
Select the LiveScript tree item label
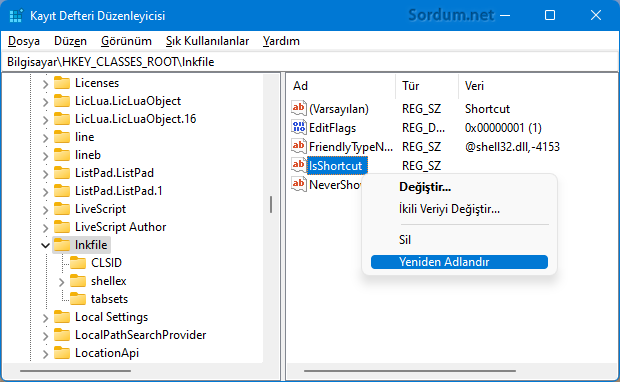100,209
